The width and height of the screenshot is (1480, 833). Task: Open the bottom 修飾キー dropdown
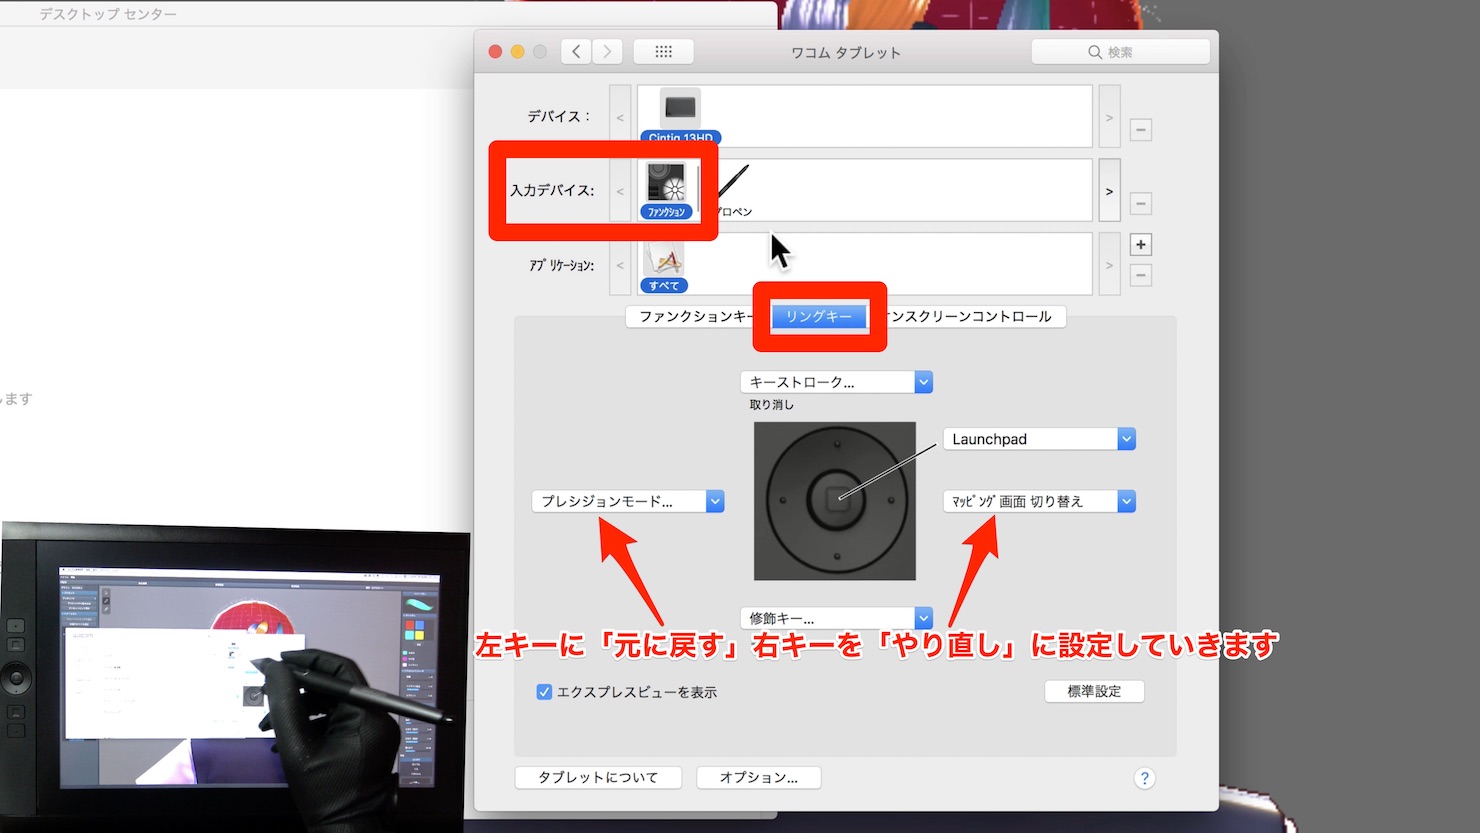(x=836, y=618)
